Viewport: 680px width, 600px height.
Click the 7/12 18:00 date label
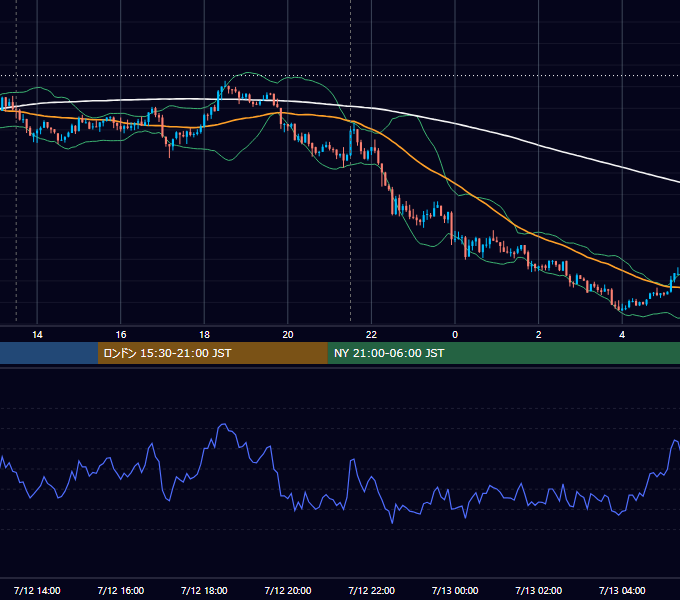(x=204, y=590)
